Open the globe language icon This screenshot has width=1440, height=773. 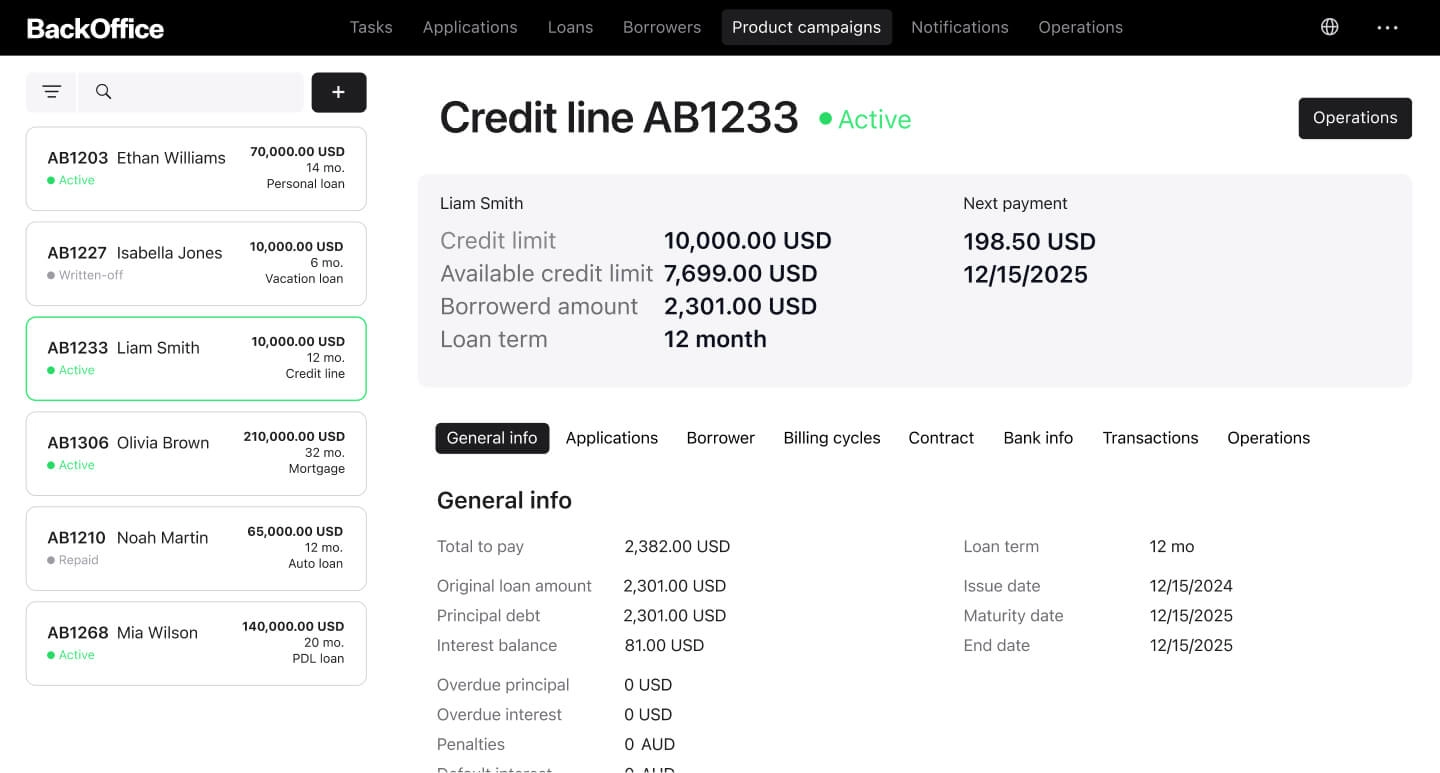pos(1329,27)
